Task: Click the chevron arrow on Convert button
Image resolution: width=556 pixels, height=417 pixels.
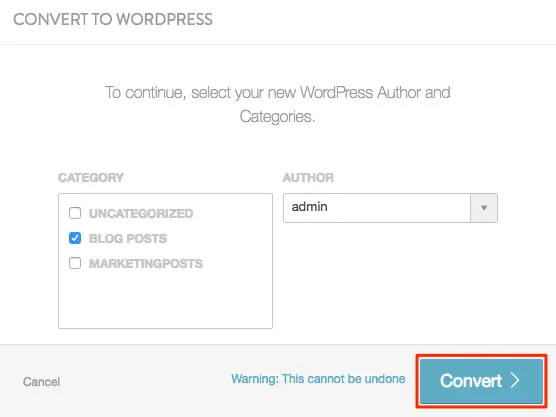Action: (x=515, y=380)
